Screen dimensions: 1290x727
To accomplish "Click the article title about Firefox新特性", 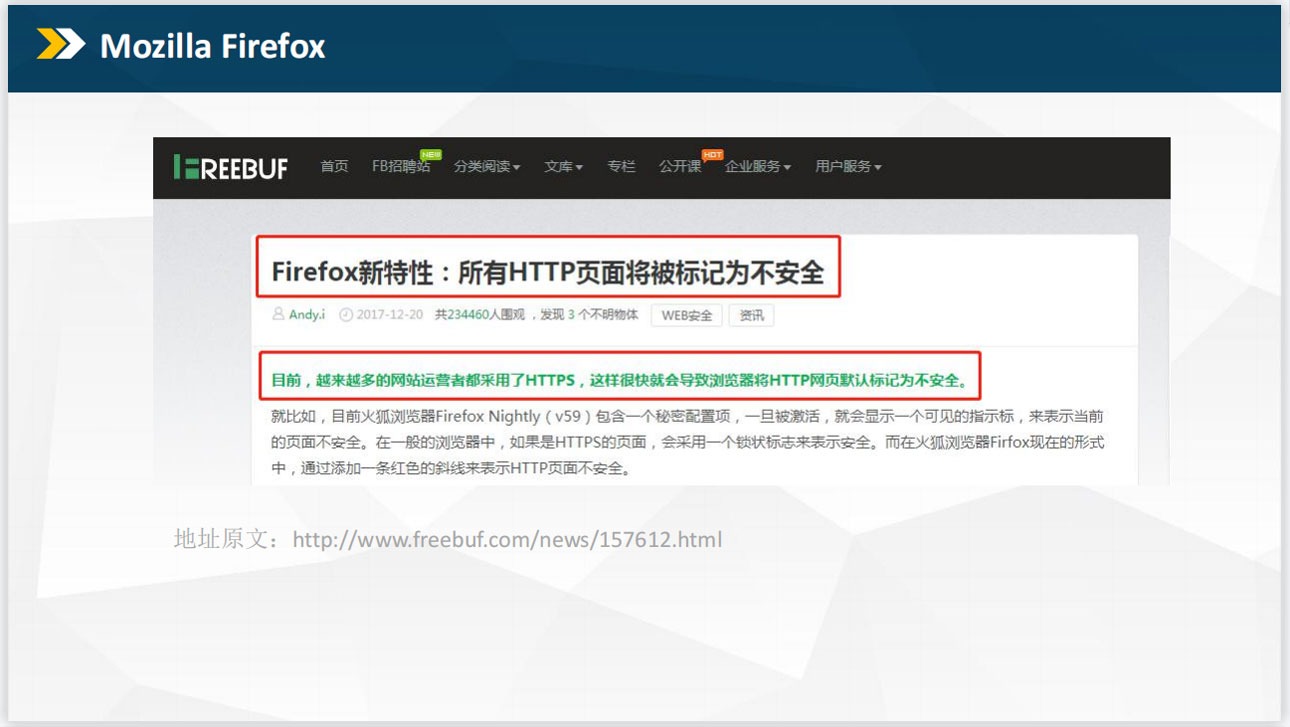I will coord(548,272).
